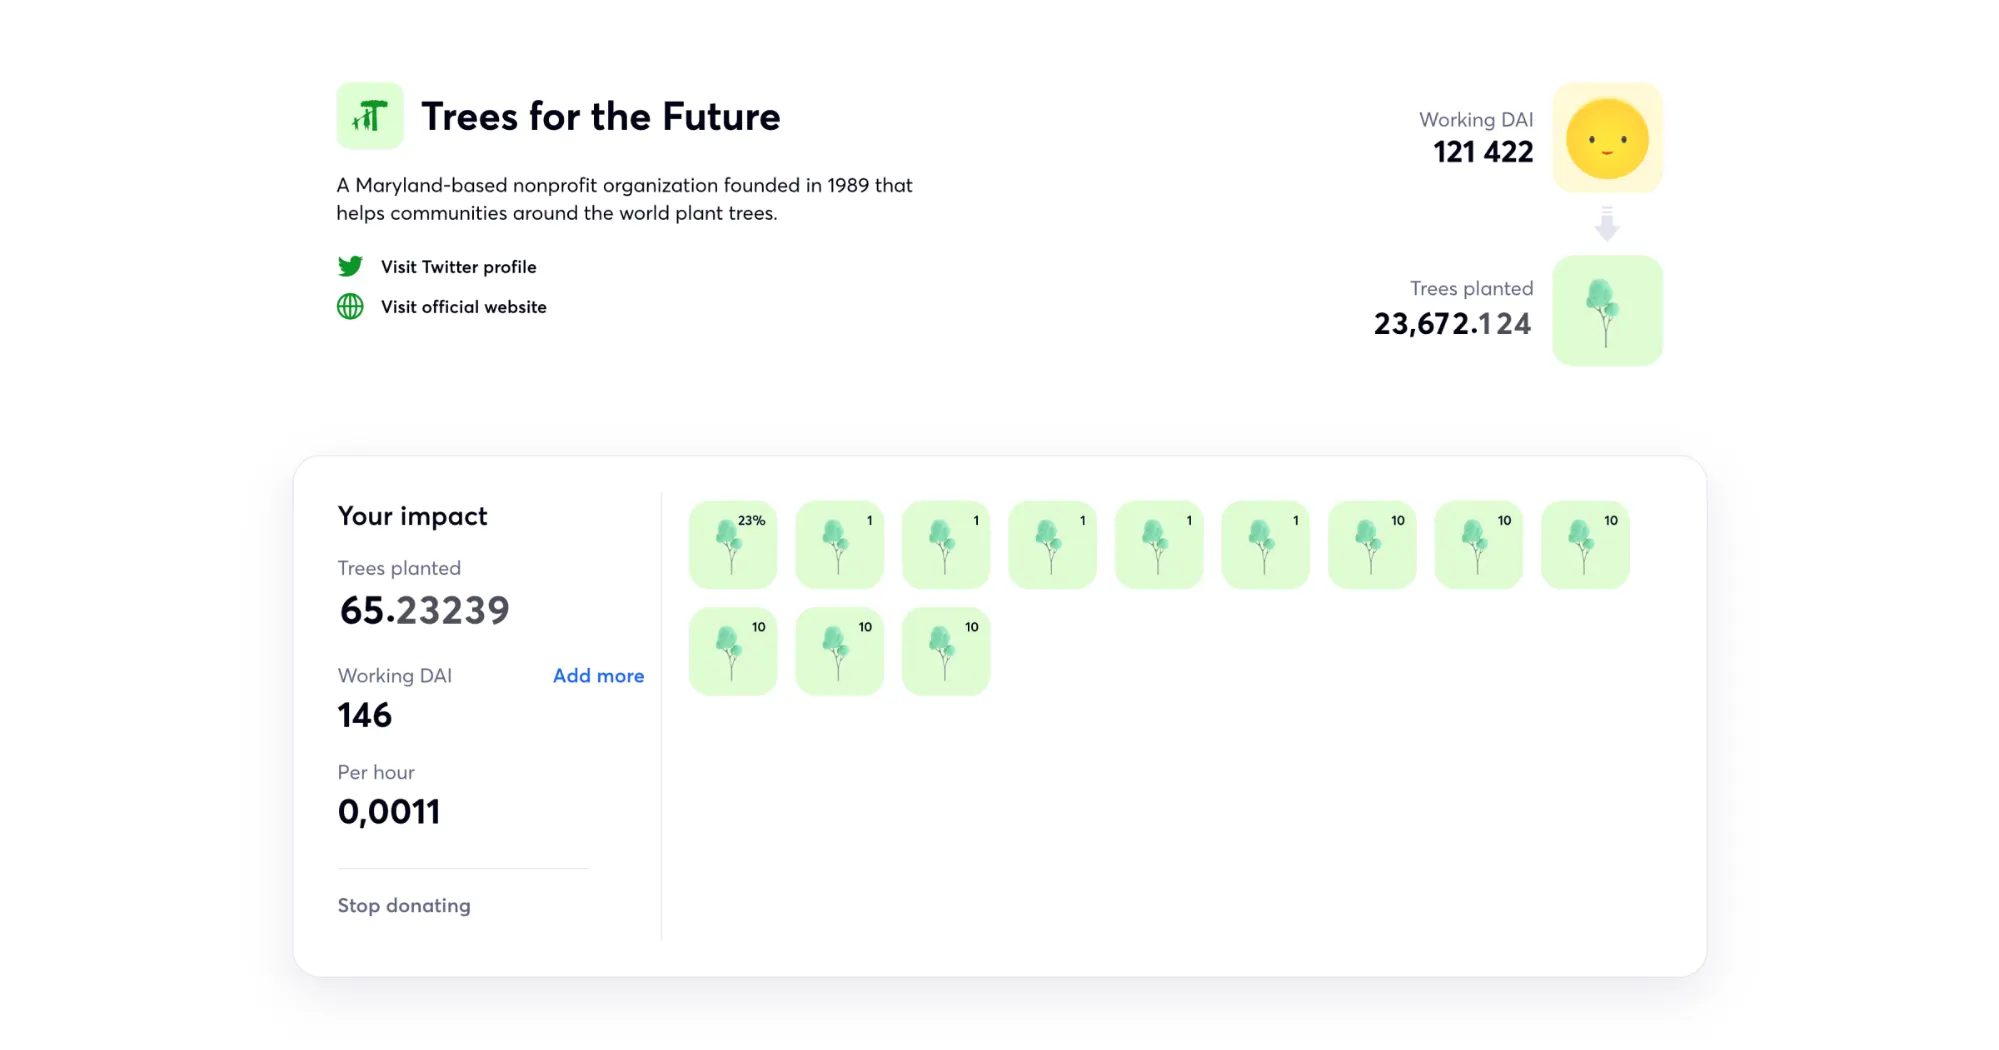1999x1050 pixels.
Task: Click the Working DAI value 146
Action: coord(365,715)
